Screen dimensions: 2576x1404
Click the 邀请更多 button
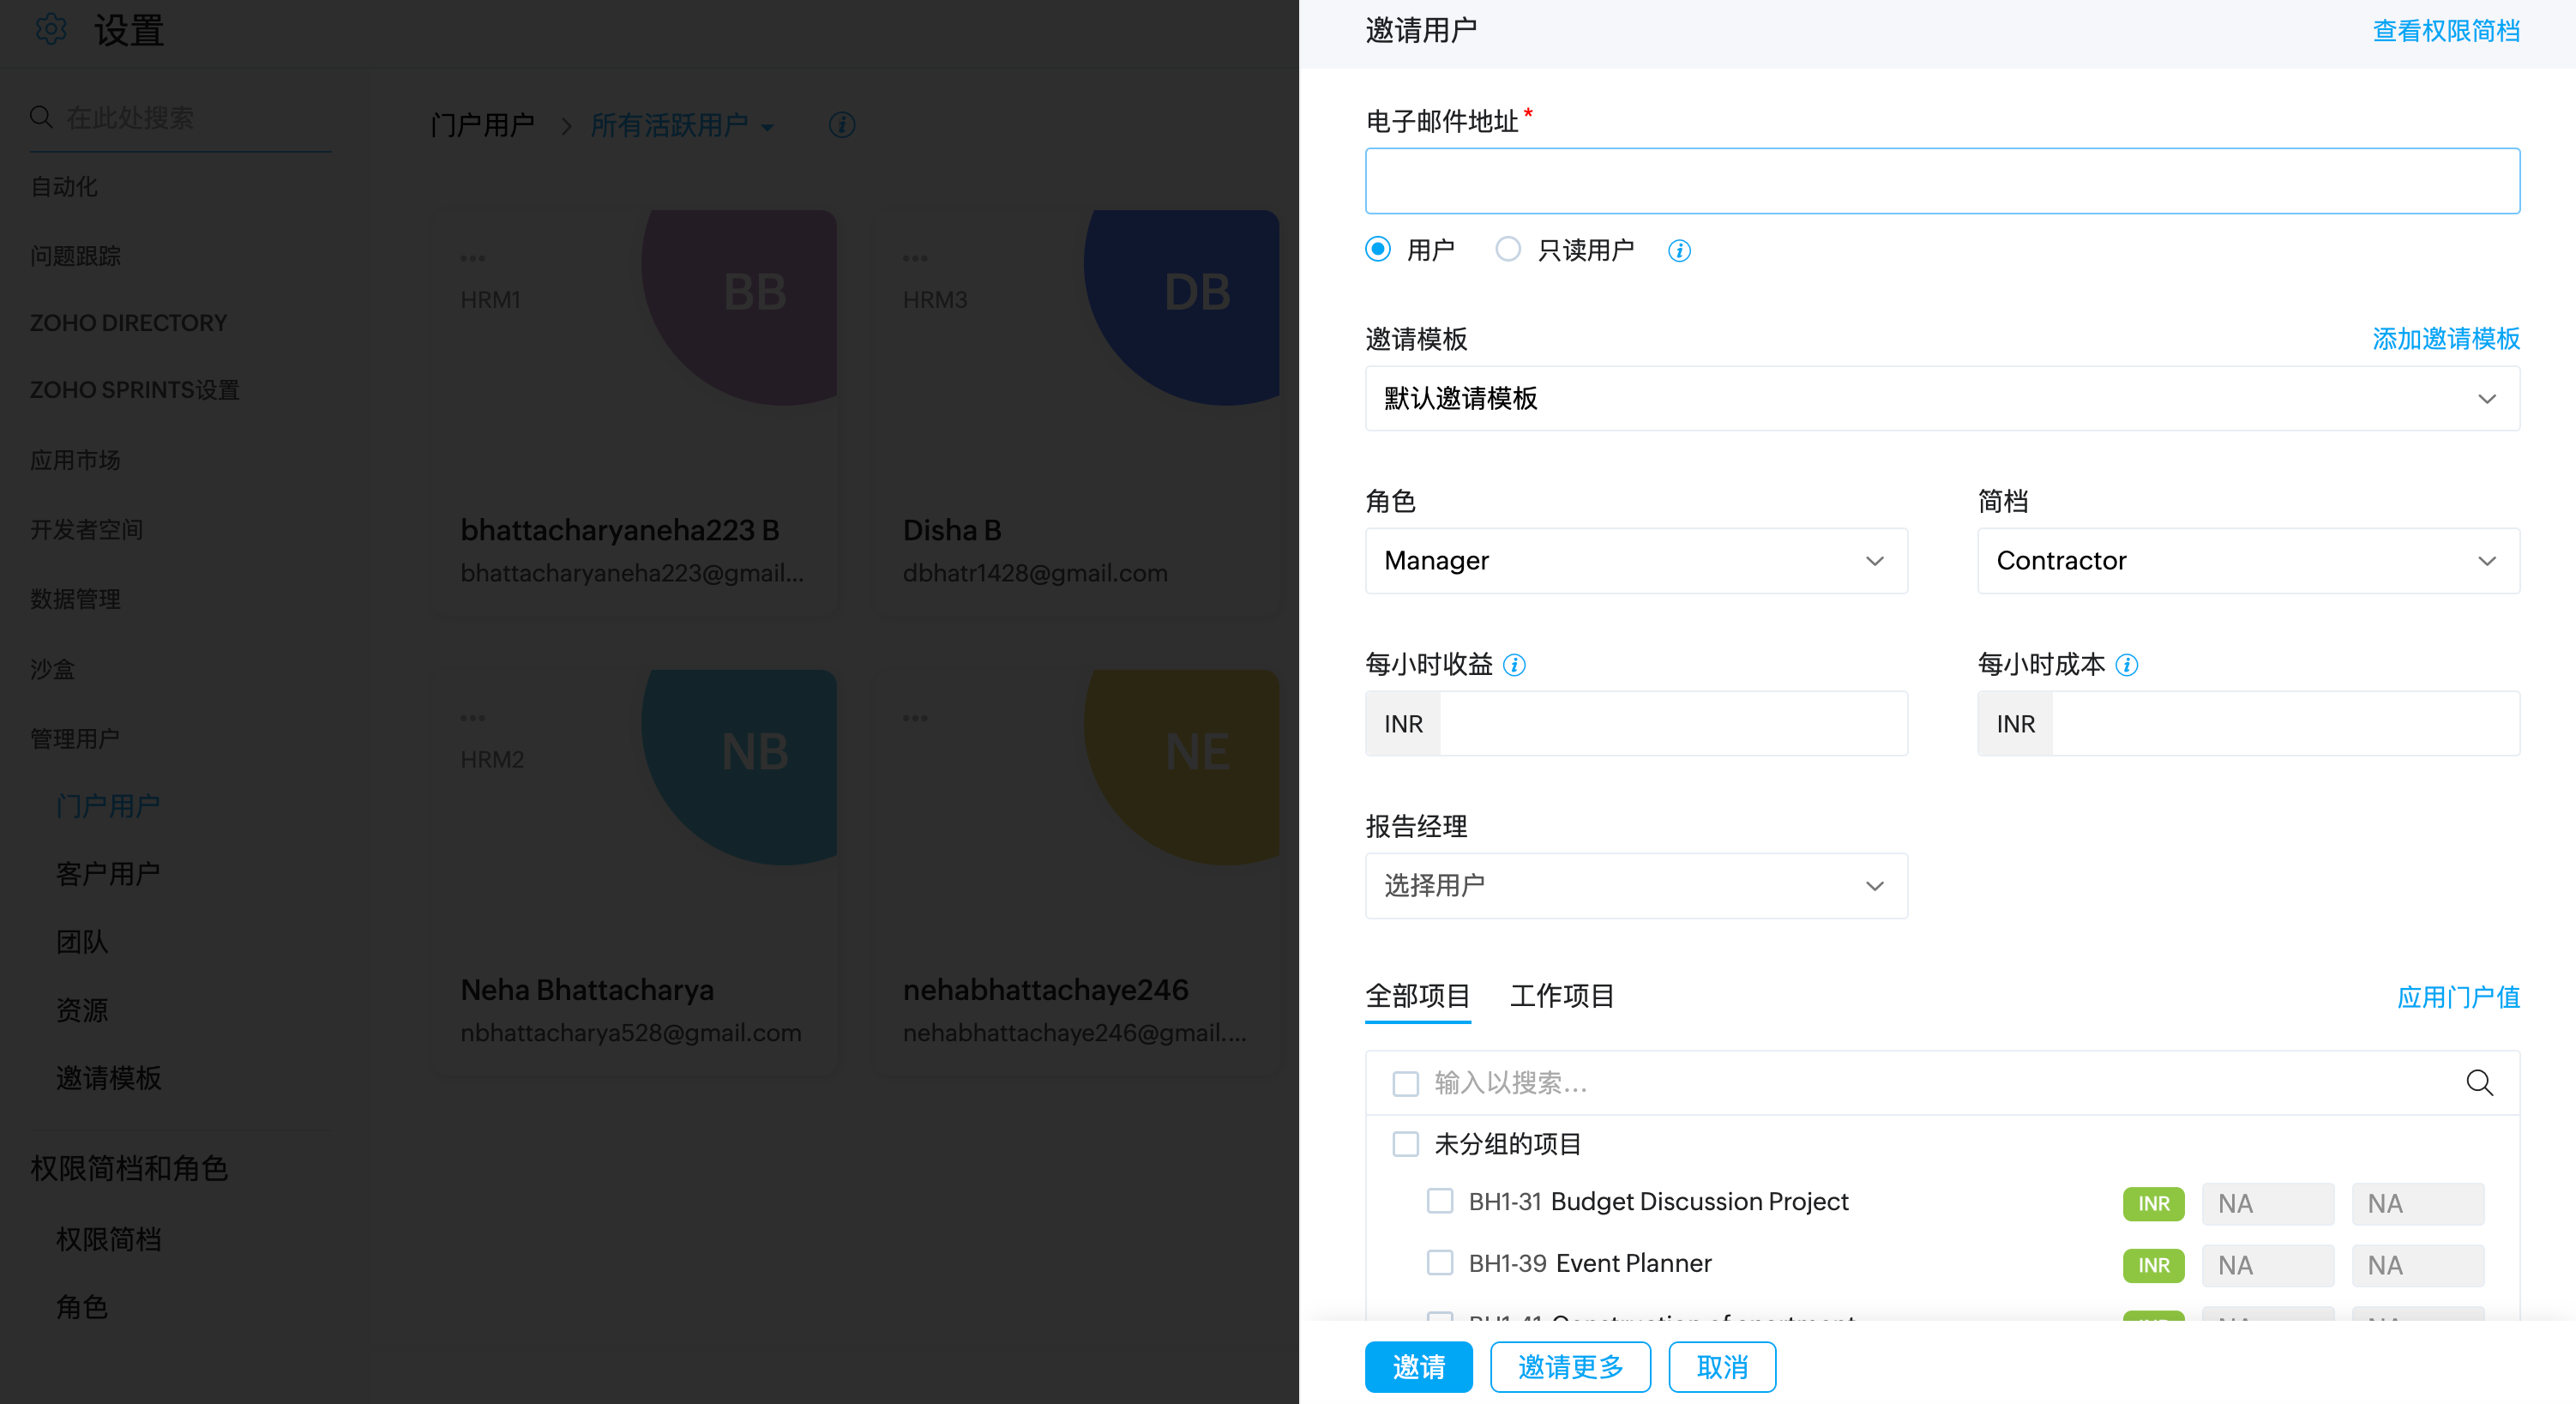[x=1570, y=1366]
